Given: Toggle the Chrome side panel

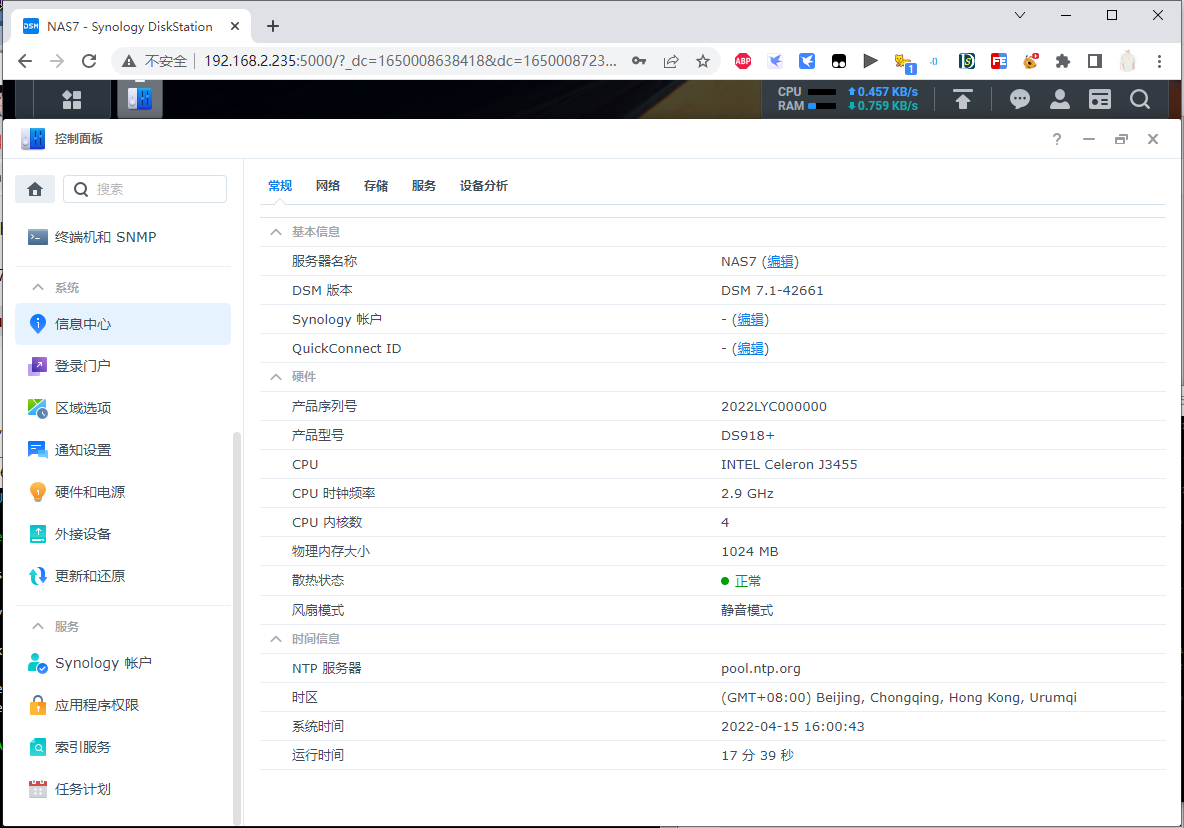Looking at the screenshot, I should coord(1095,61).
